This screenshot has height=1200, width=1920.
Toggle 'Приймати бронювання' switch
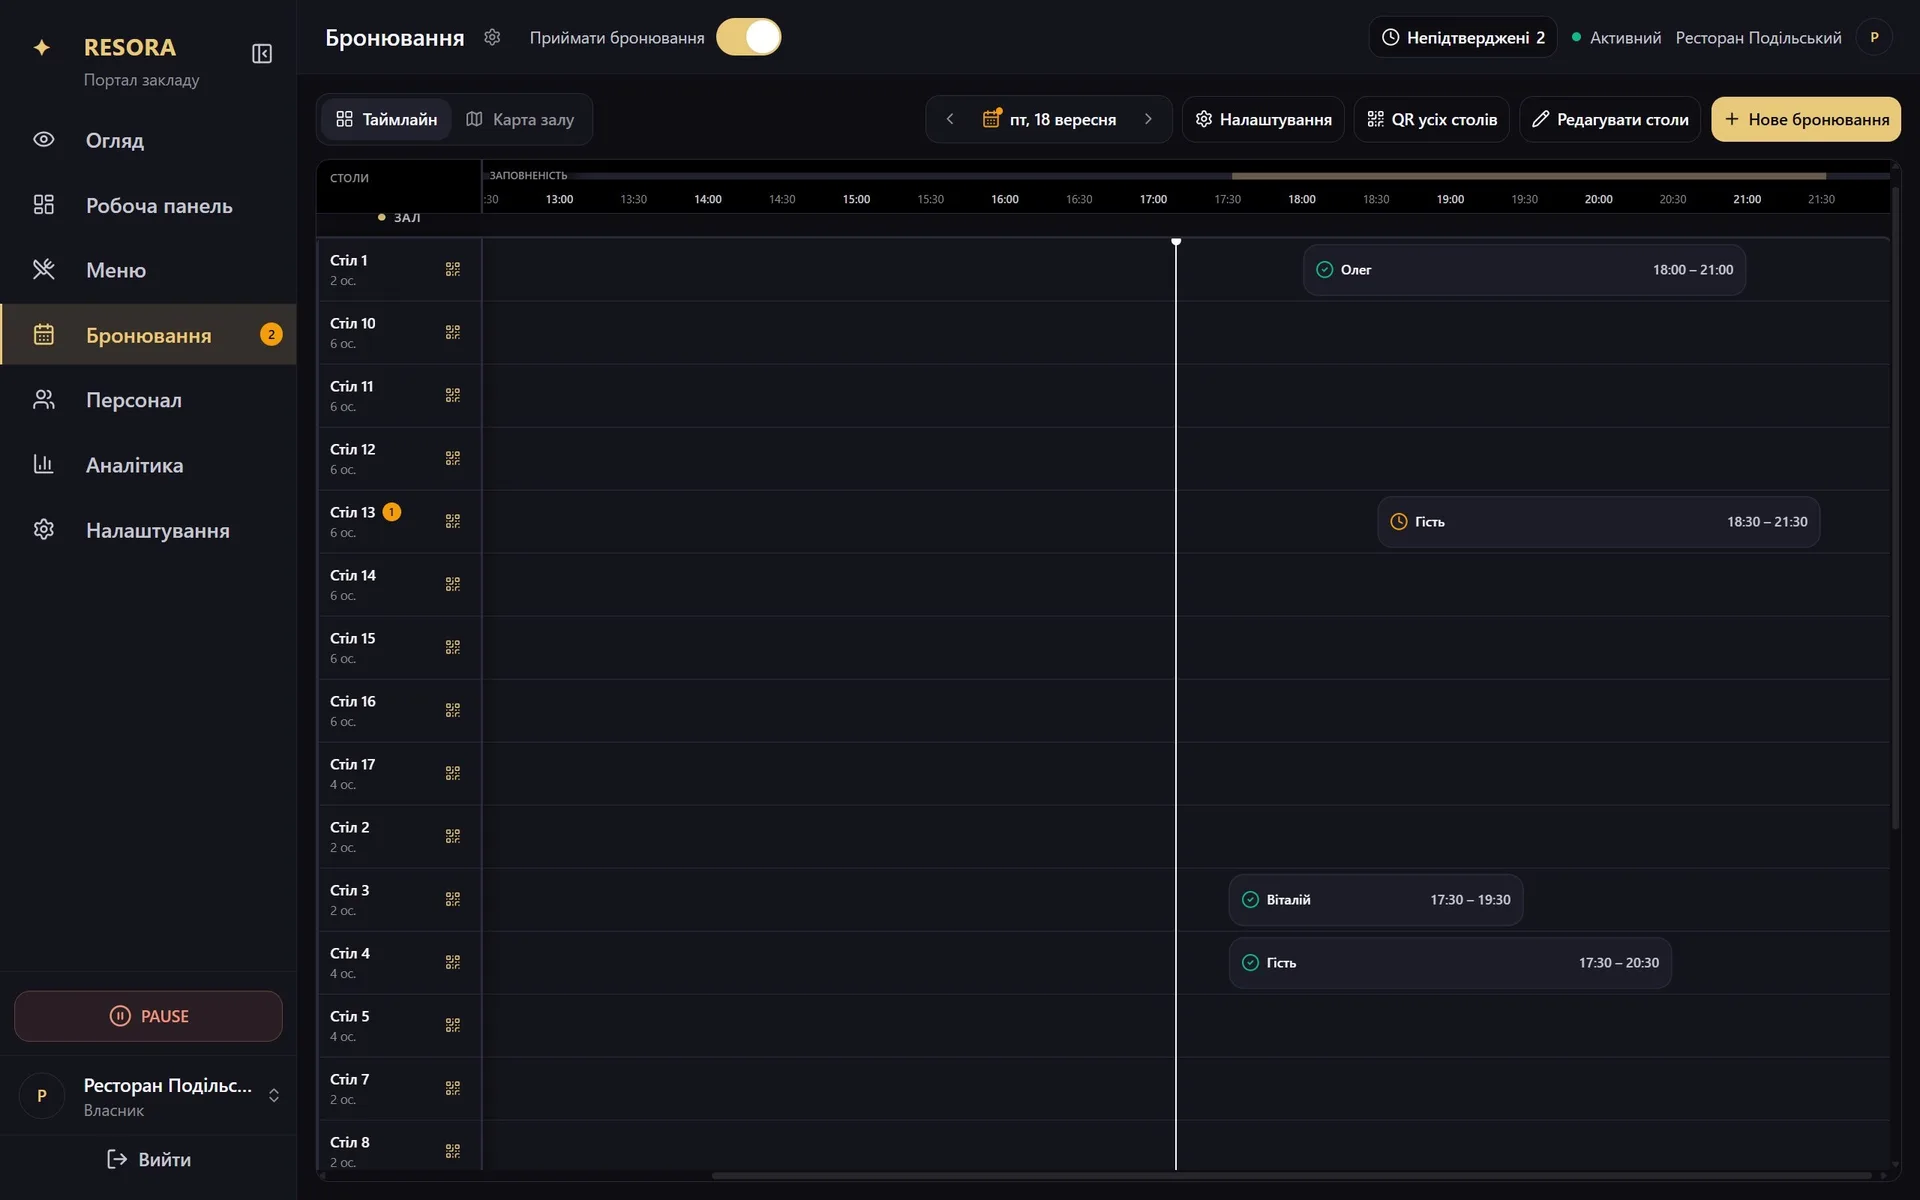click(x=748, y=37)
